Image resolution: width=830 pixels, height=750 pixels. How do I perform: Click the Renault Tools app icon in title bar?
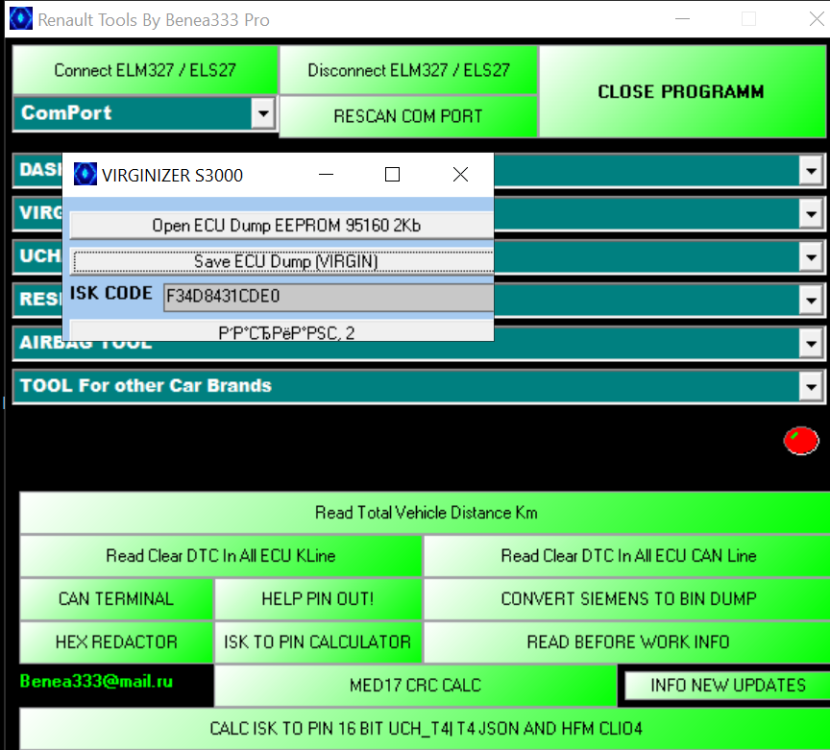coord(21,19)
